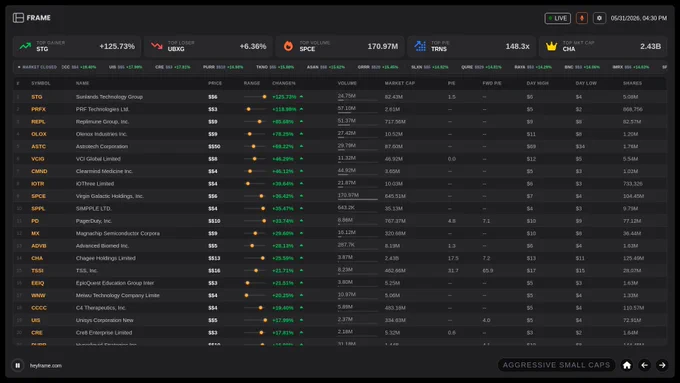Click the up arrow in WNW row
The width and height of the screenshot is (680, 383).
(x=301, y=295)
